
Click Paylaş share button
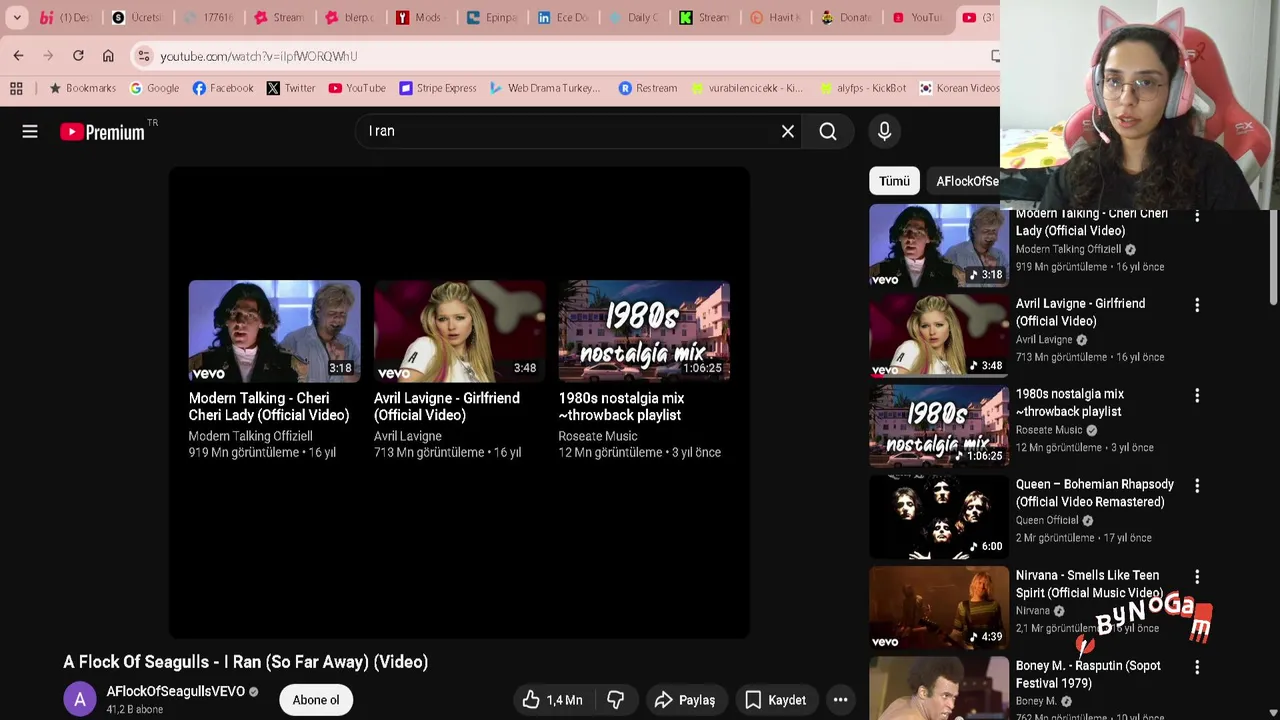coord(684,700)
